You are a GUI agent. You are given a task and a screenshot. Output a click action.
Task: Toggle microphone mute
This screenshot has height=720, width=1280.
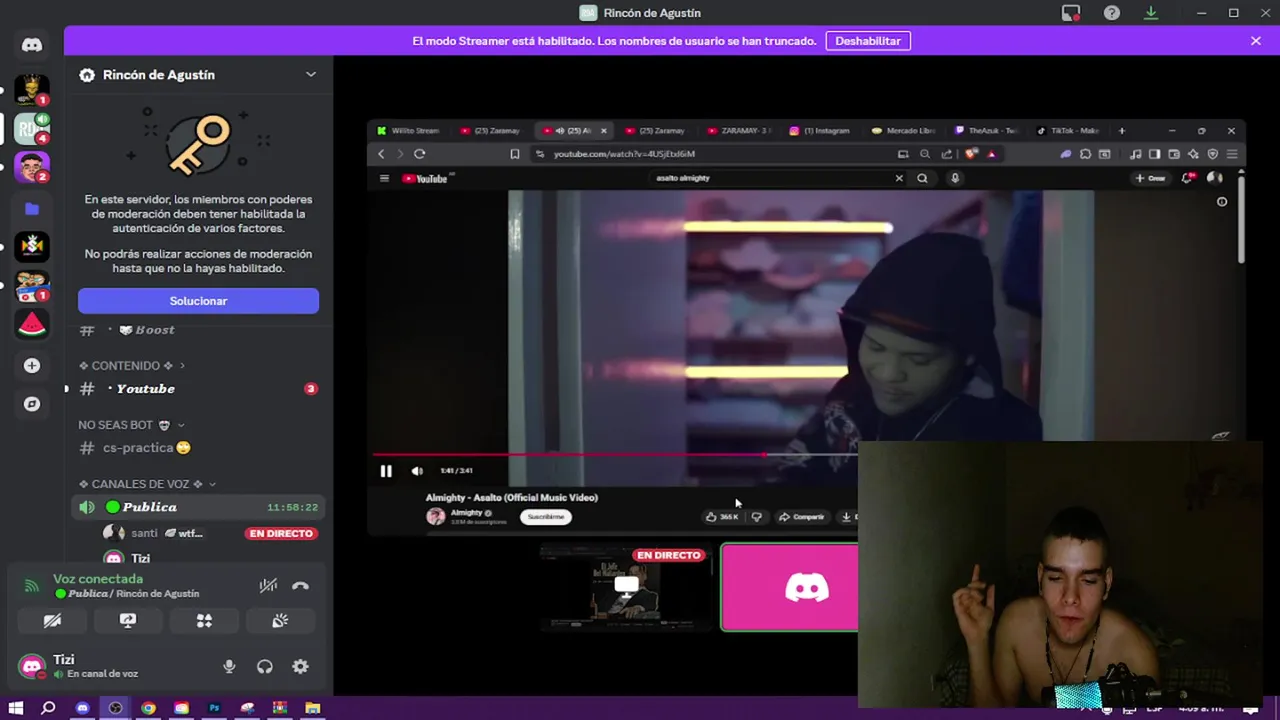[x=229, y=667]
